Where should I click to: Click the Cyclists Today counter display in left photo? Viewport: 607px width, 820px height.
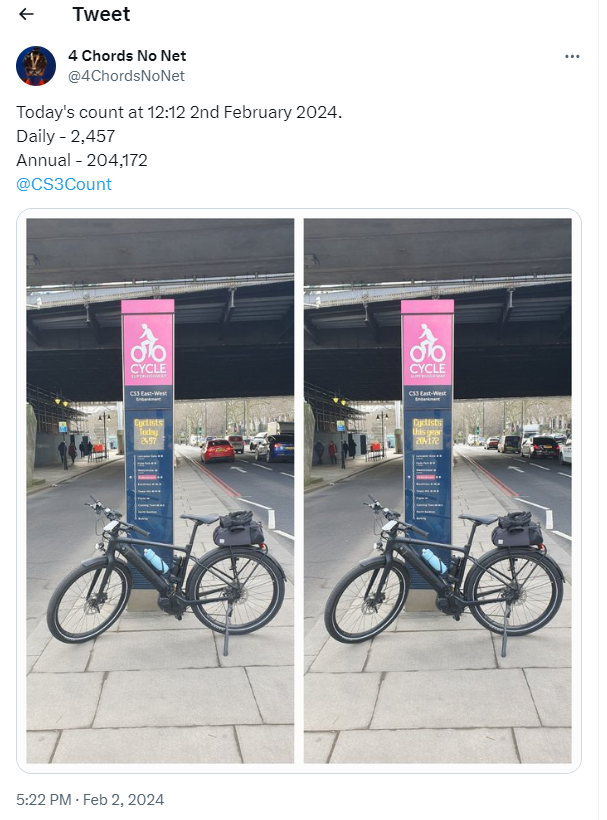148,433
